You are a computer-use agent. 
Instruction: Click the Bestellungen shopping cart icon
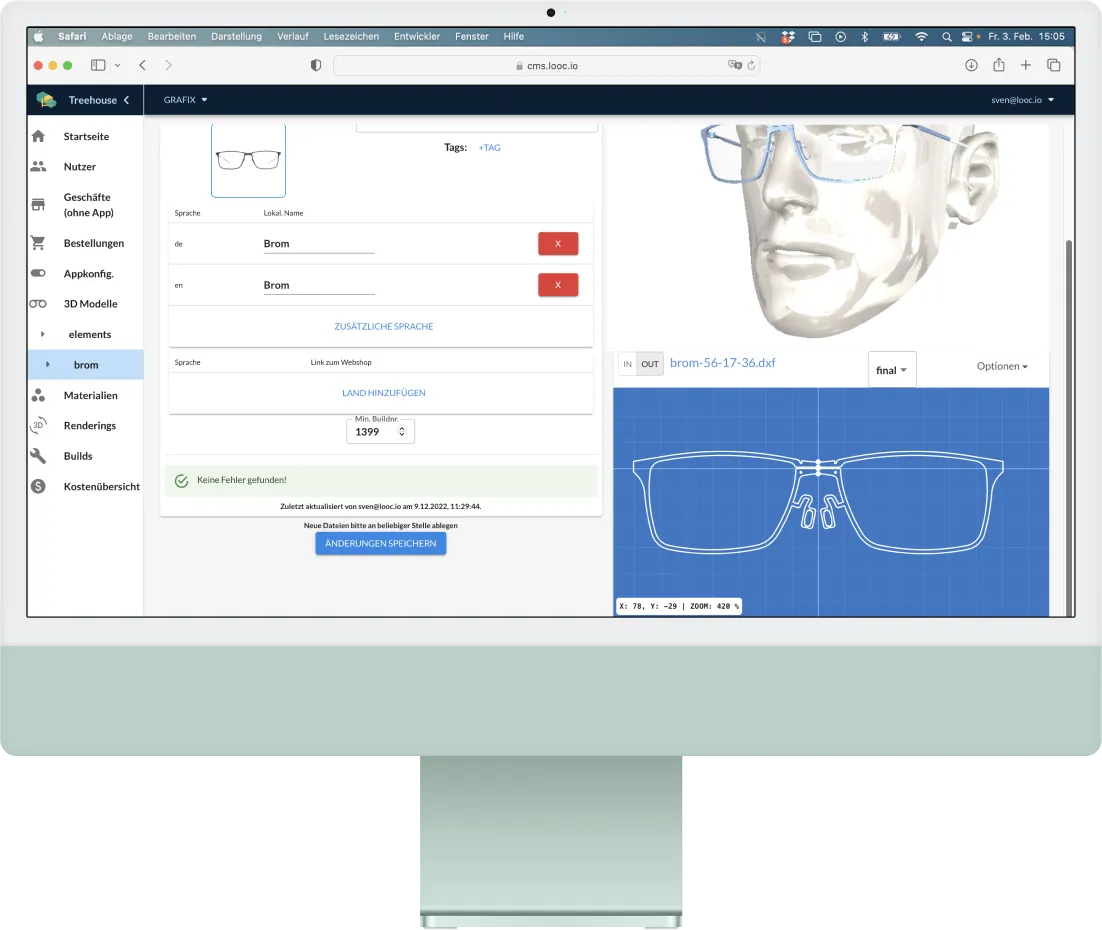38,243
